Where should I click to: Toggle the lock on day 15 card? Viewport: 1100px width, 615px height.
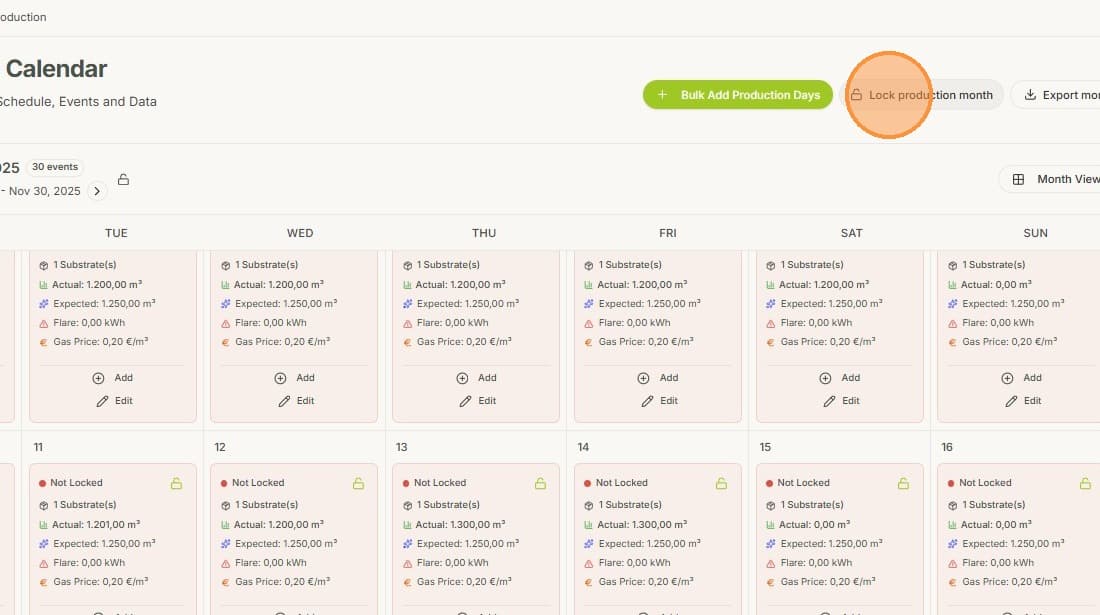click(903, 483)
